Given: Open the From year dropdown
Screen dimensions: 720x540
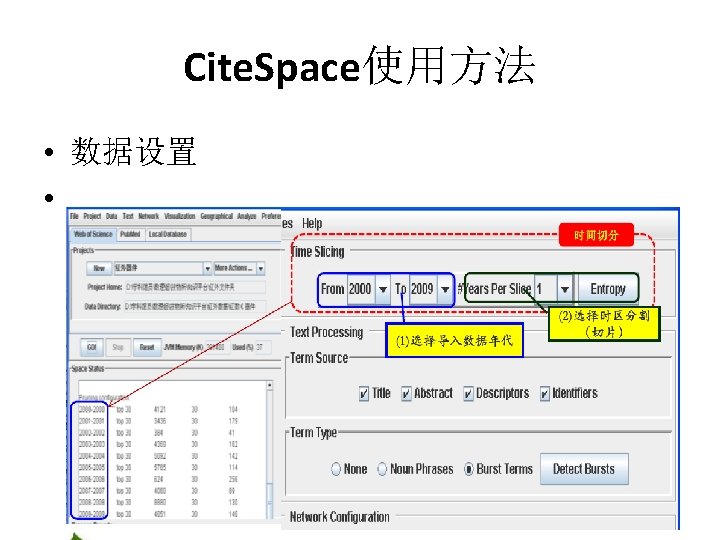Looking at the screenshot, I should [x=382, y=289].
